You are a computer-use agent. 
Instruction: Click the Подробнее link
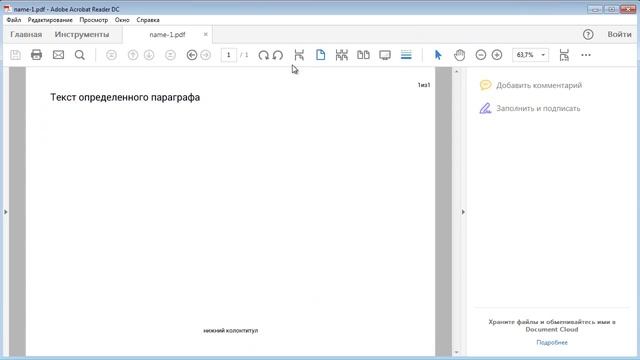pyautogui.click(x=552, y=342)
